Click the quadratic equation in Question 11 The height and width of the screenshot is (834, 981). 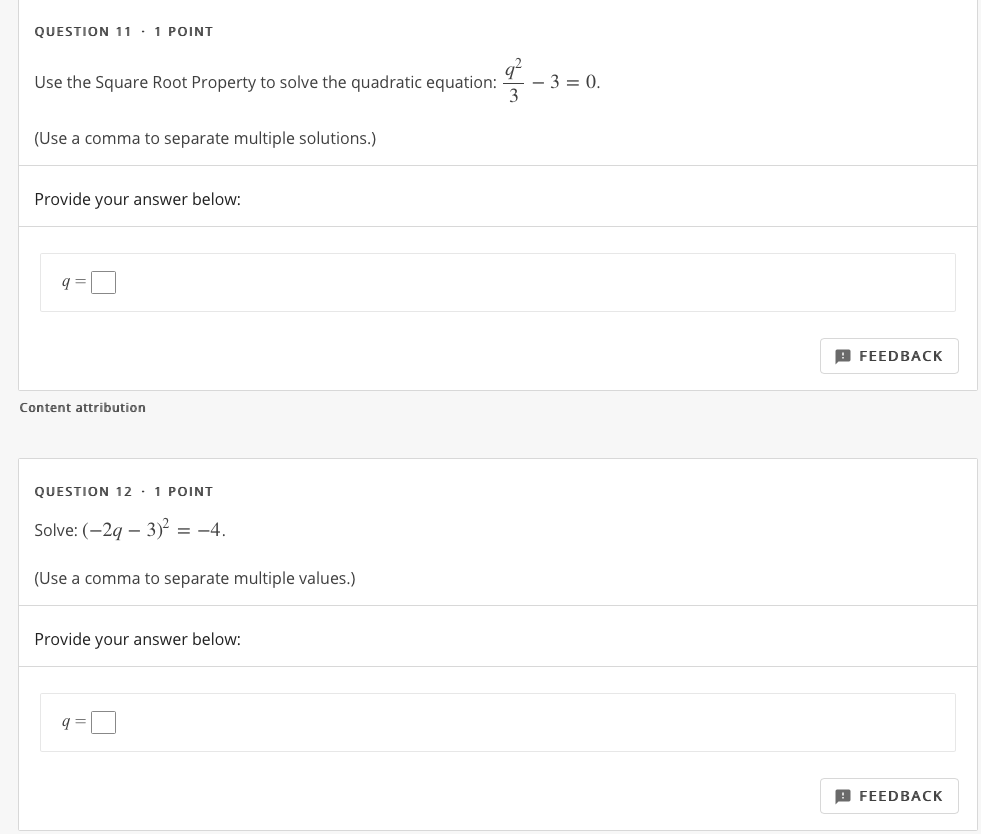[x=550, y=82]
